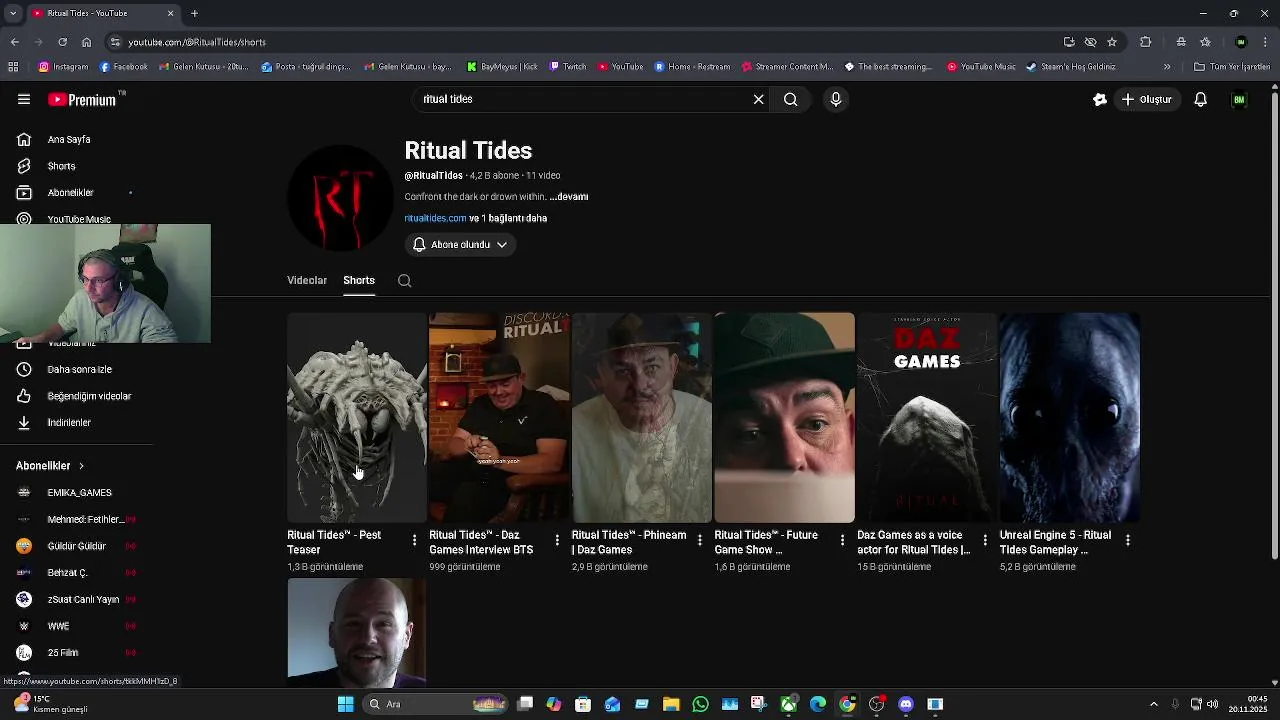The height and width of the screenshot is (720, 1280).
Task: Open Beğendiğim videolar list
Action: pos(89,396)
